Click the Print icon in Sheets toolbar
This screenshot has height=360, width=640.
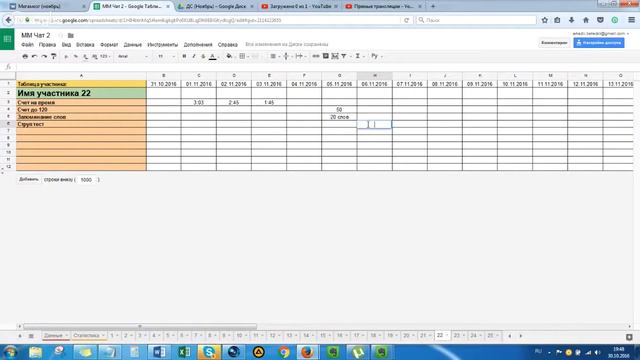point(25,56)
